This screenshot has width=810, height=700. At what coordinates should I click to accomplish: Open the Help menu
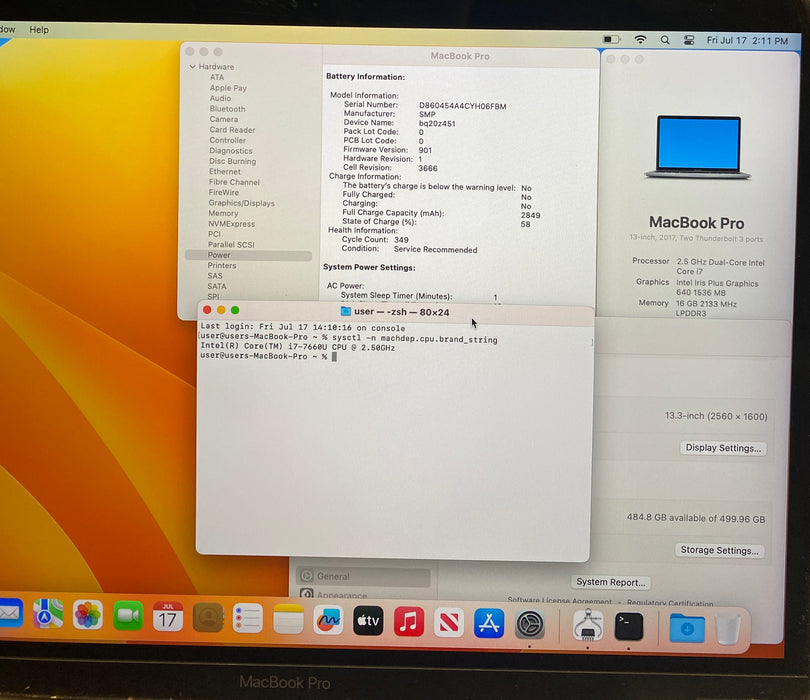[39, 29]
